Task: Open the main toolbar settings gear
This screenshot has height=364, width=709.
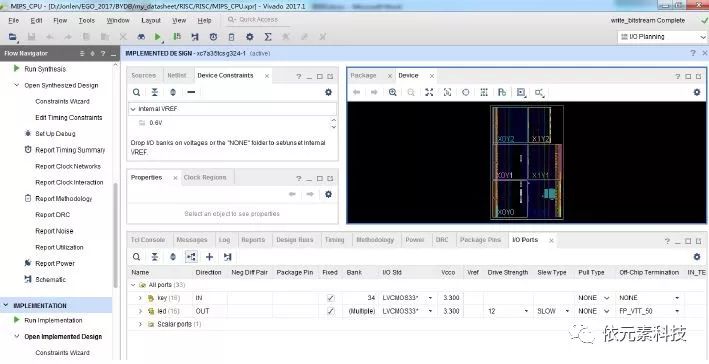Action: coord(250,37)
